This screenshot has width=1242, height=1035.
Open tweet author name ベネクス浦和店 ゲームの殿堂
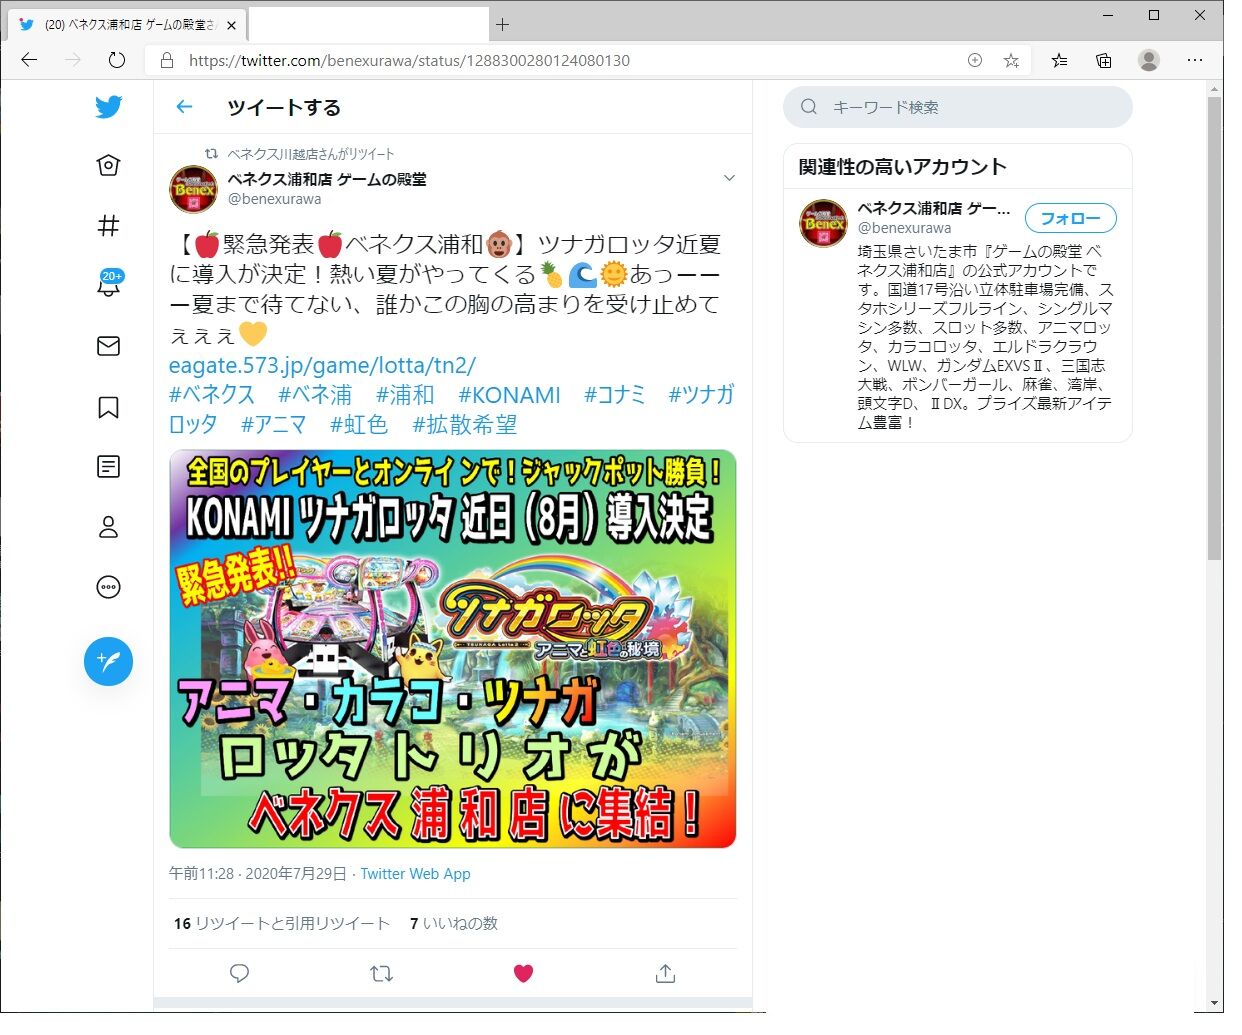[327, 179]
